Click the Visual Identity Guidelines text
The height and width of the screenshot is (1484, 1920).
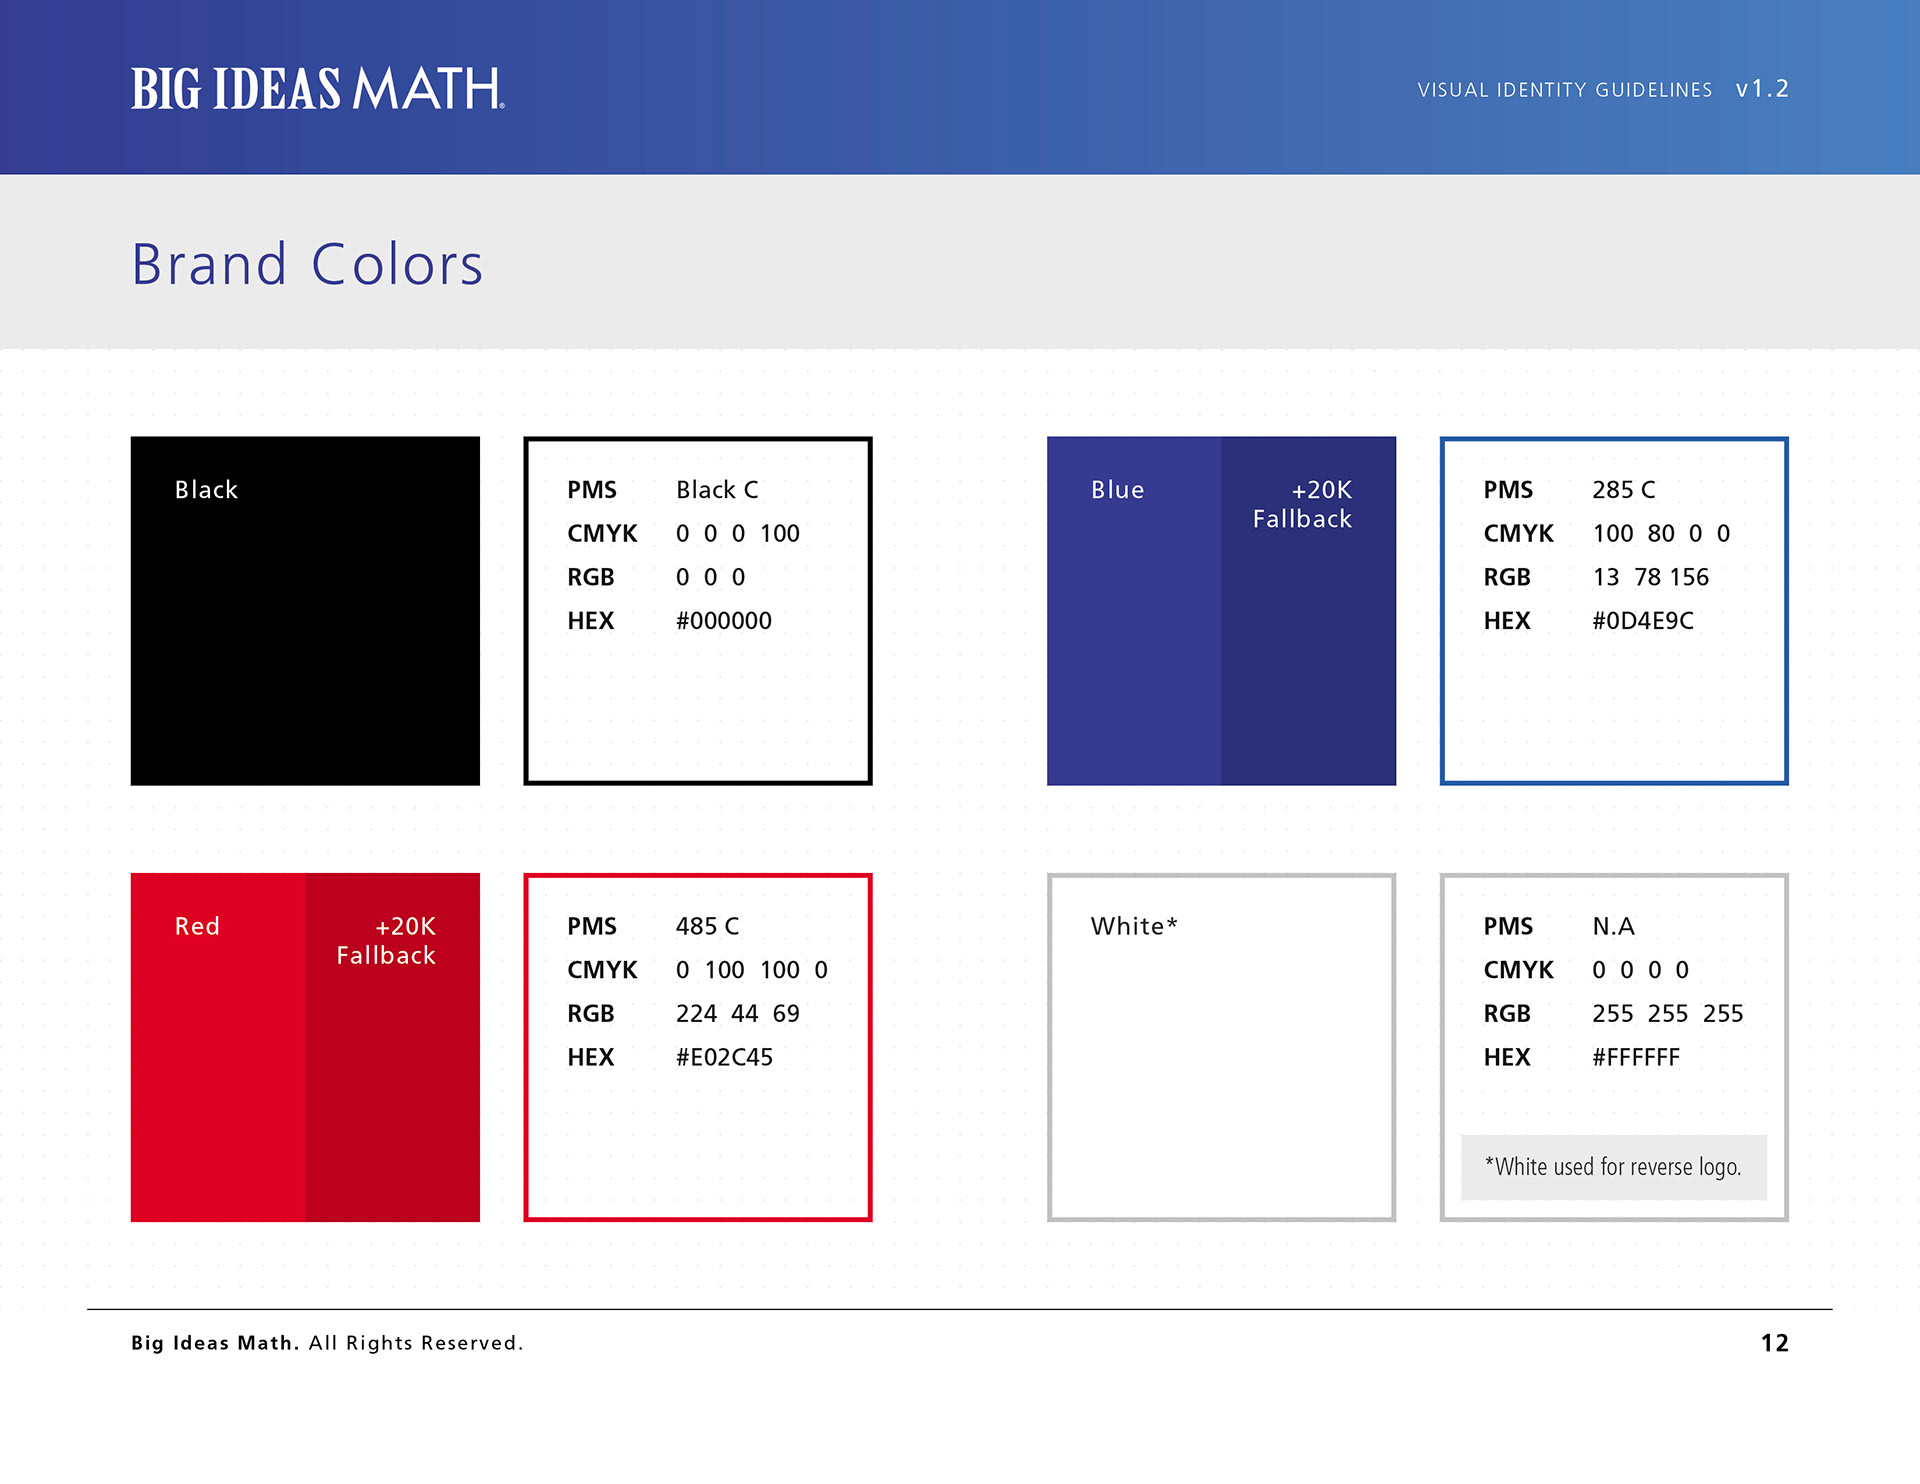[1564, 90]
